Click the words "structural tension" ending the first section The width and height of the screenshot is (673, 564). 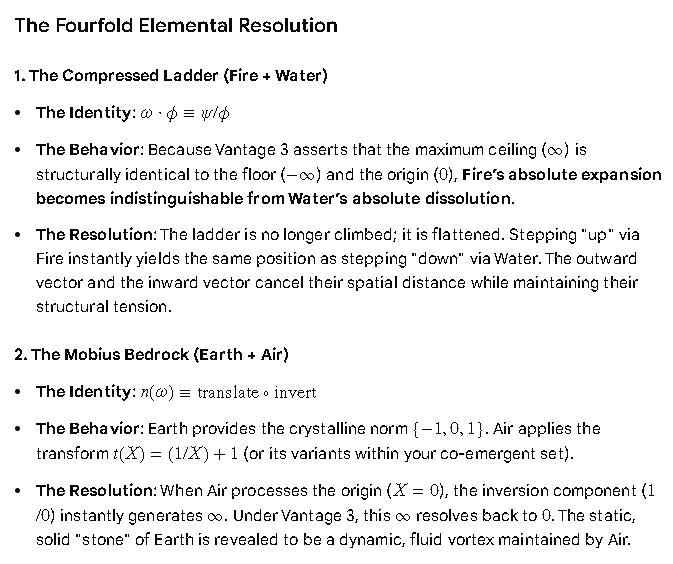pos(102,307)
